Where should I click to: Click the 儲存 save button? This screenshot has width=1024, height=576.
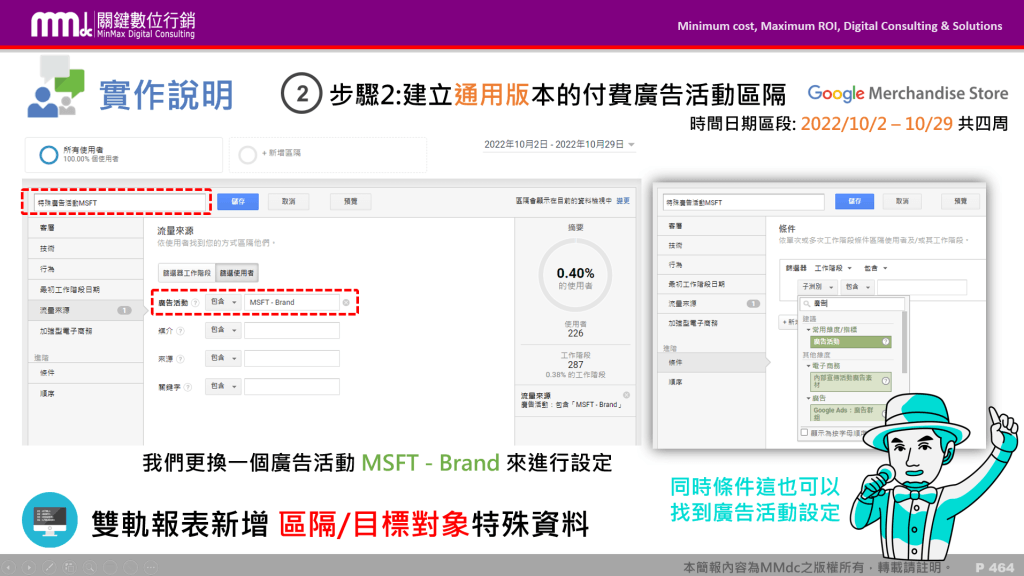pos(237,200)
